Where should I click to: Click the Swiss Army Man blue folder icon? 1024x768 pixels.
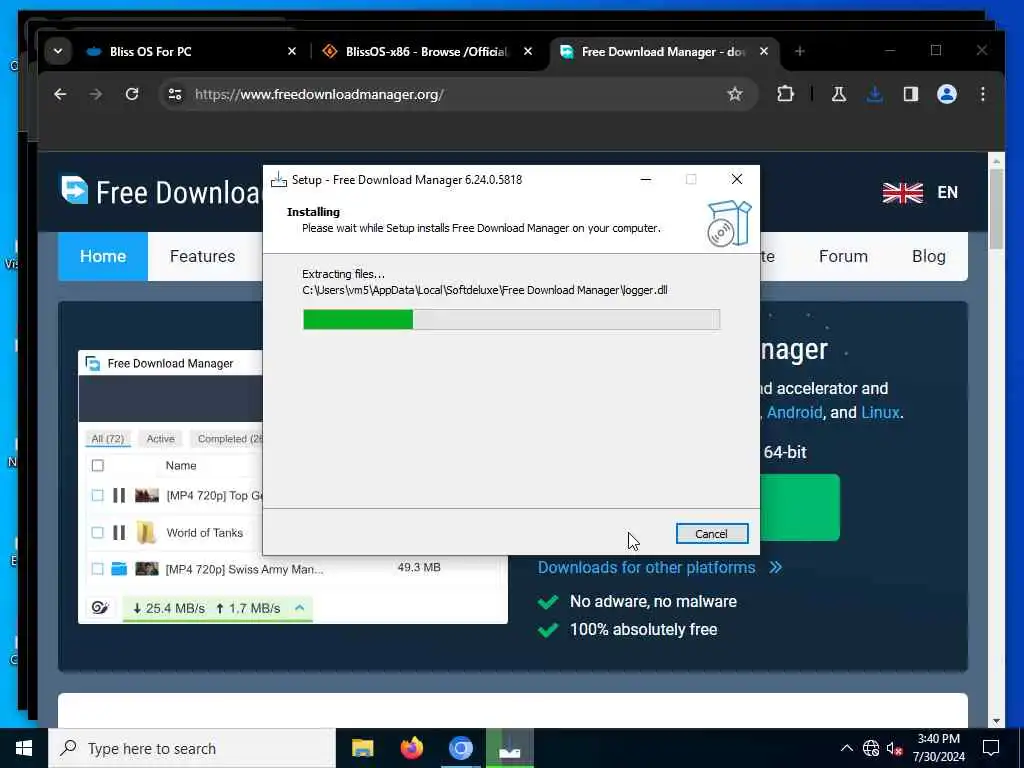point(119,569)
